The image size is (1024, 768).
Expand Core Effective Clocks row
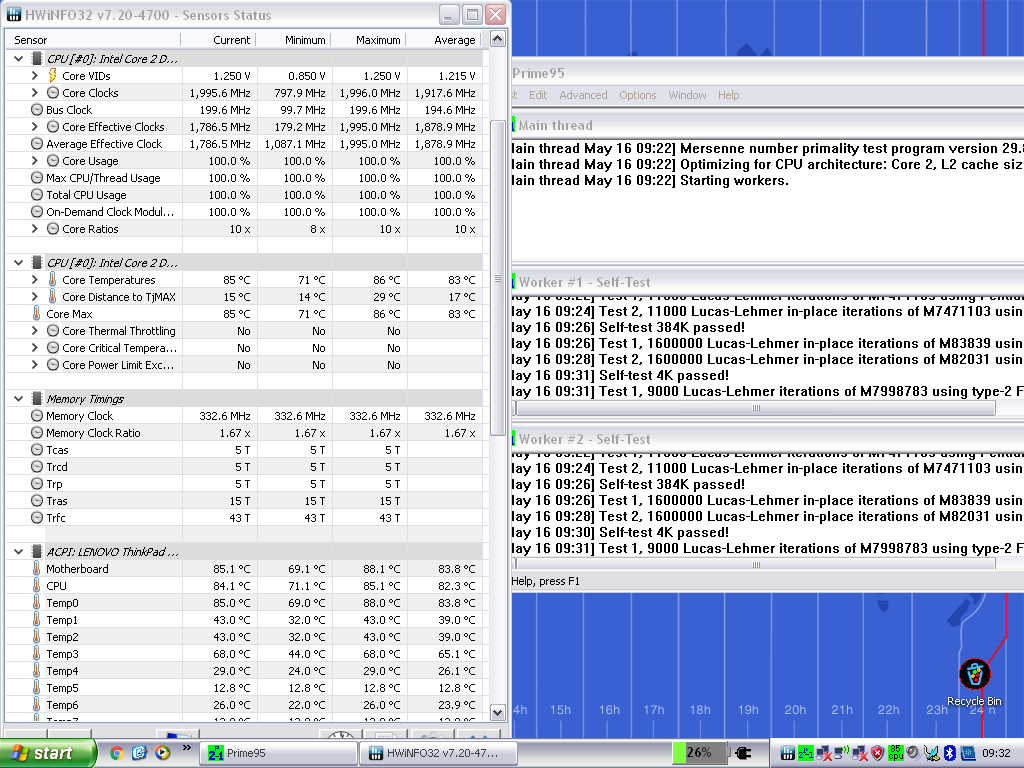click(35, 127)
